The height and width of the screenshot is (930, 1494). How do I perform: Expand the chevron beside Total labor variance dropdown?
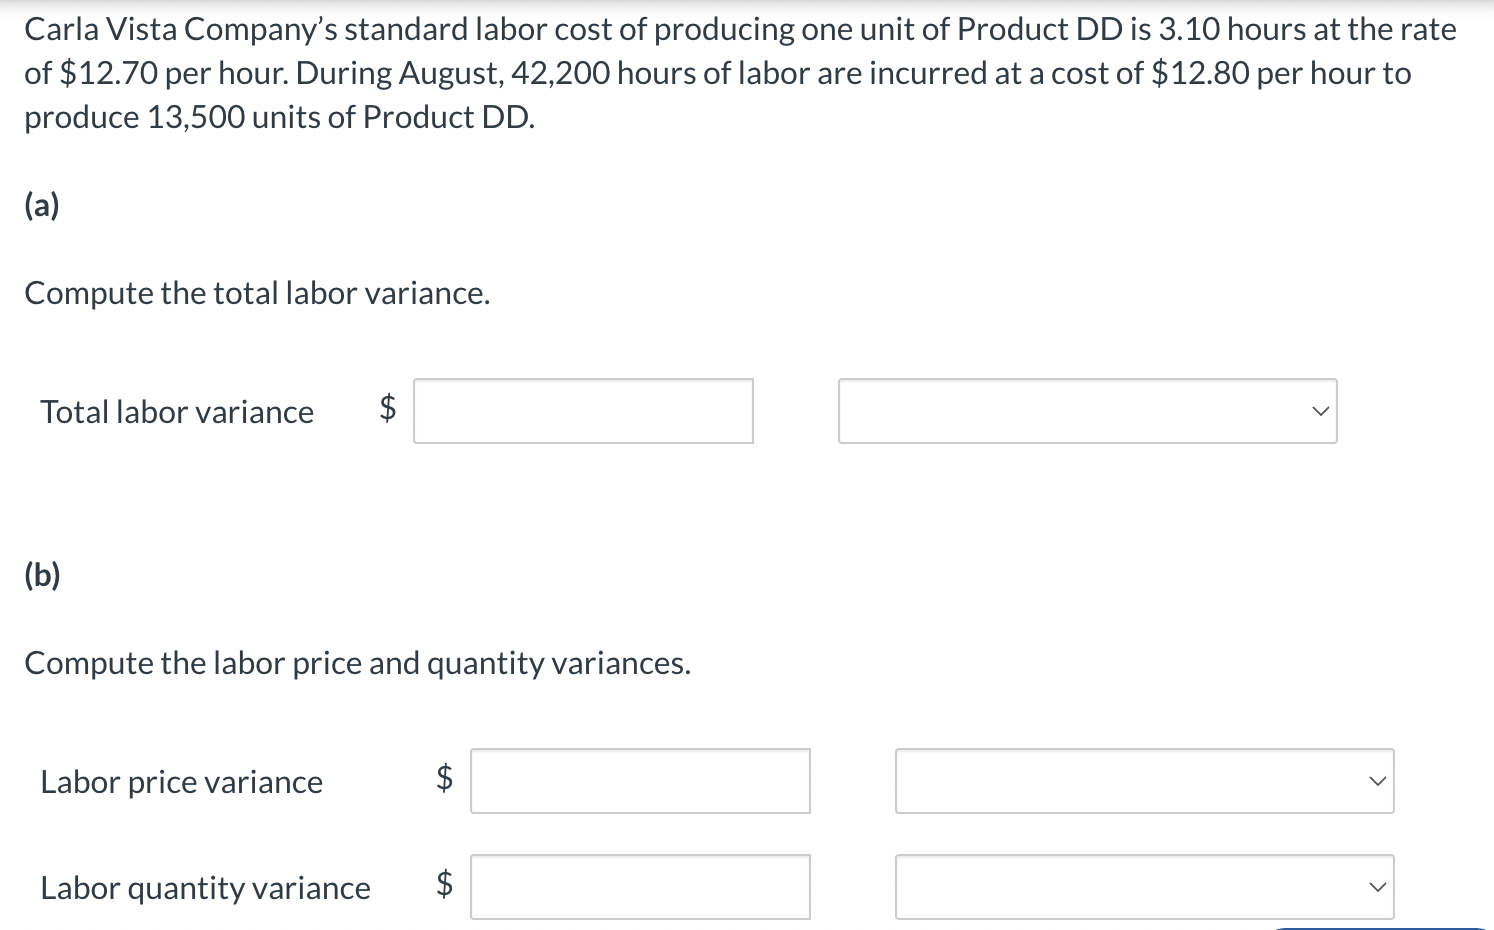point(1319,411)
